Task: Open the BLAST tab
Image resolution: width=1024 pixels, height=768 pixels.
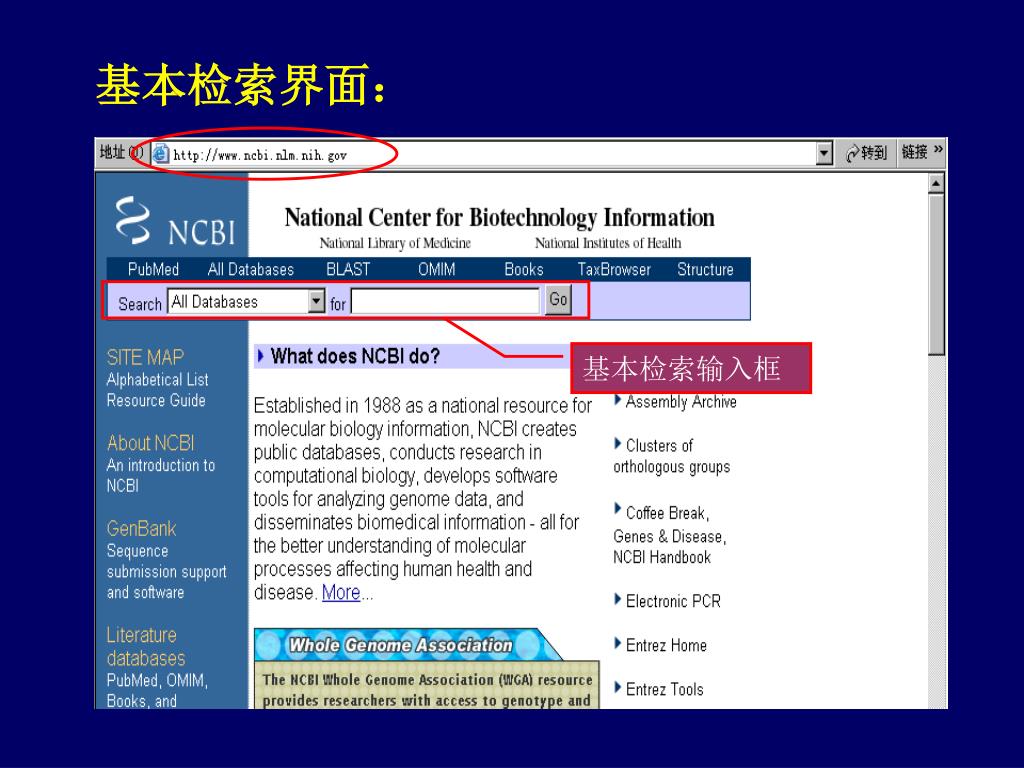Action: coord(348,269)
